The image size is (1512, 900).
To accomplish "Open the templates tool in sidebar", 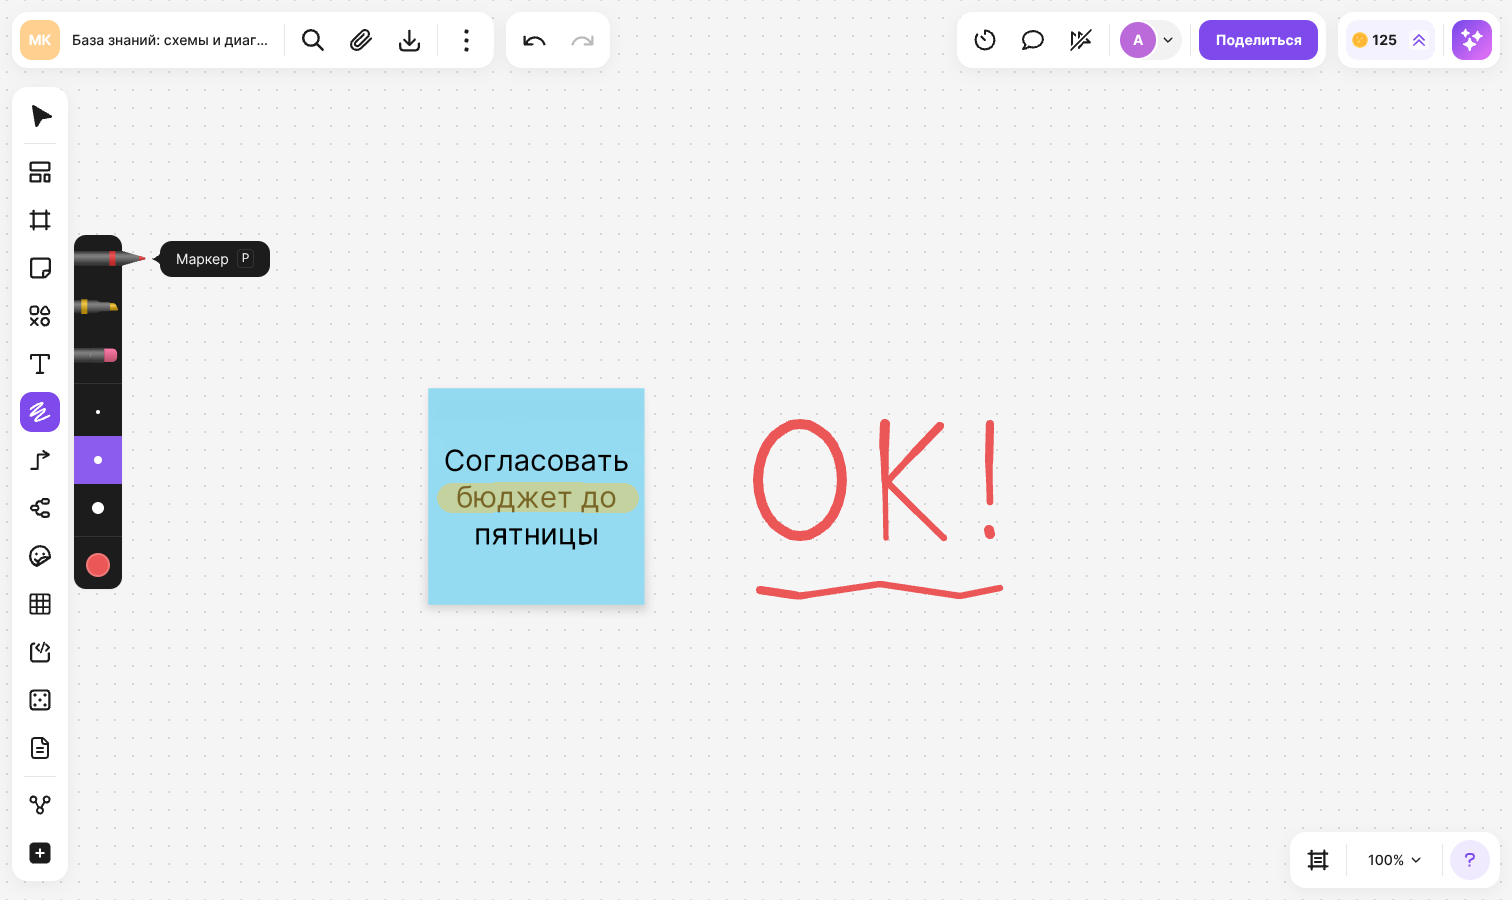I will pos(40,172).
